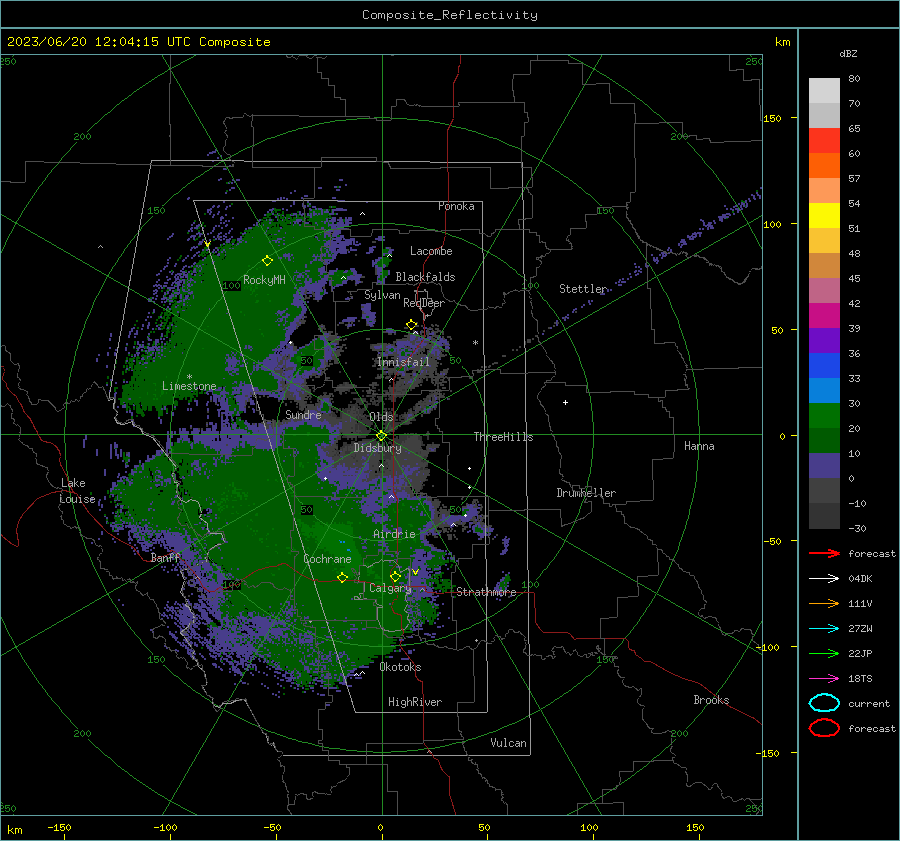Click the Sylvan label
The width and height of the screenshot is (900, 841).
[x=382, y=295]
